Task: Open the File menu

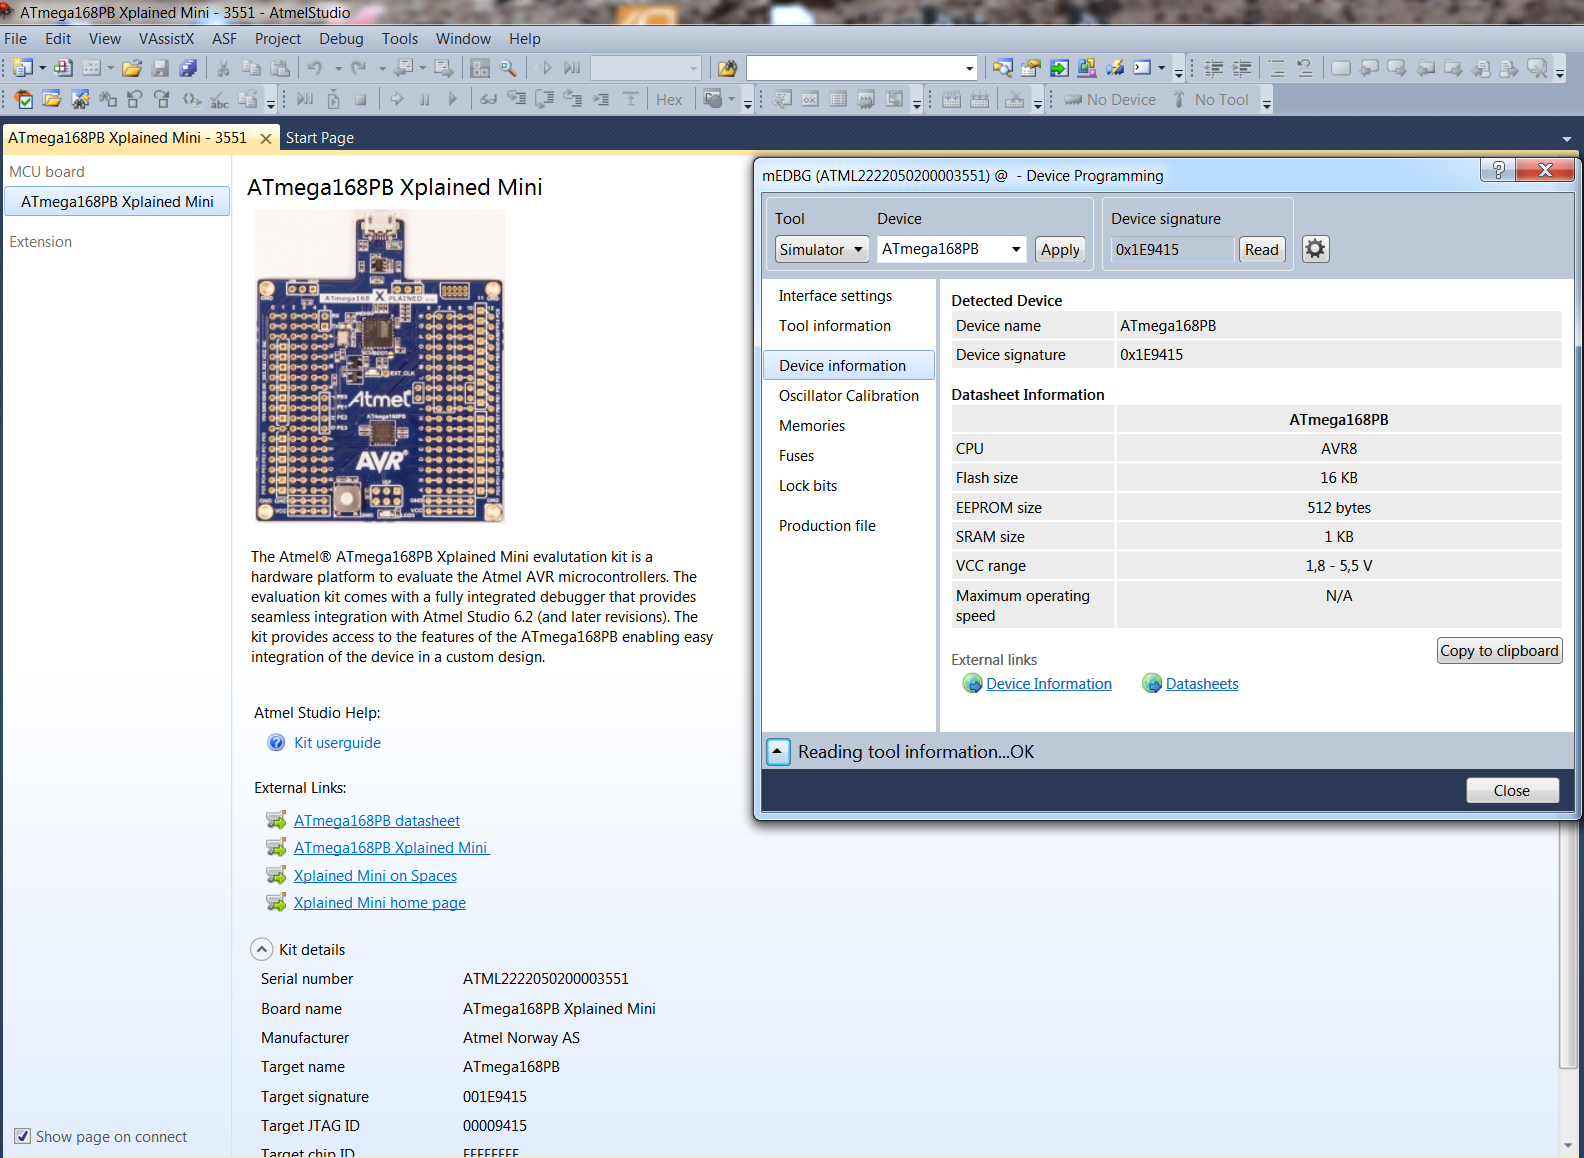Action: pyautogui.click(x=16, y=39)
